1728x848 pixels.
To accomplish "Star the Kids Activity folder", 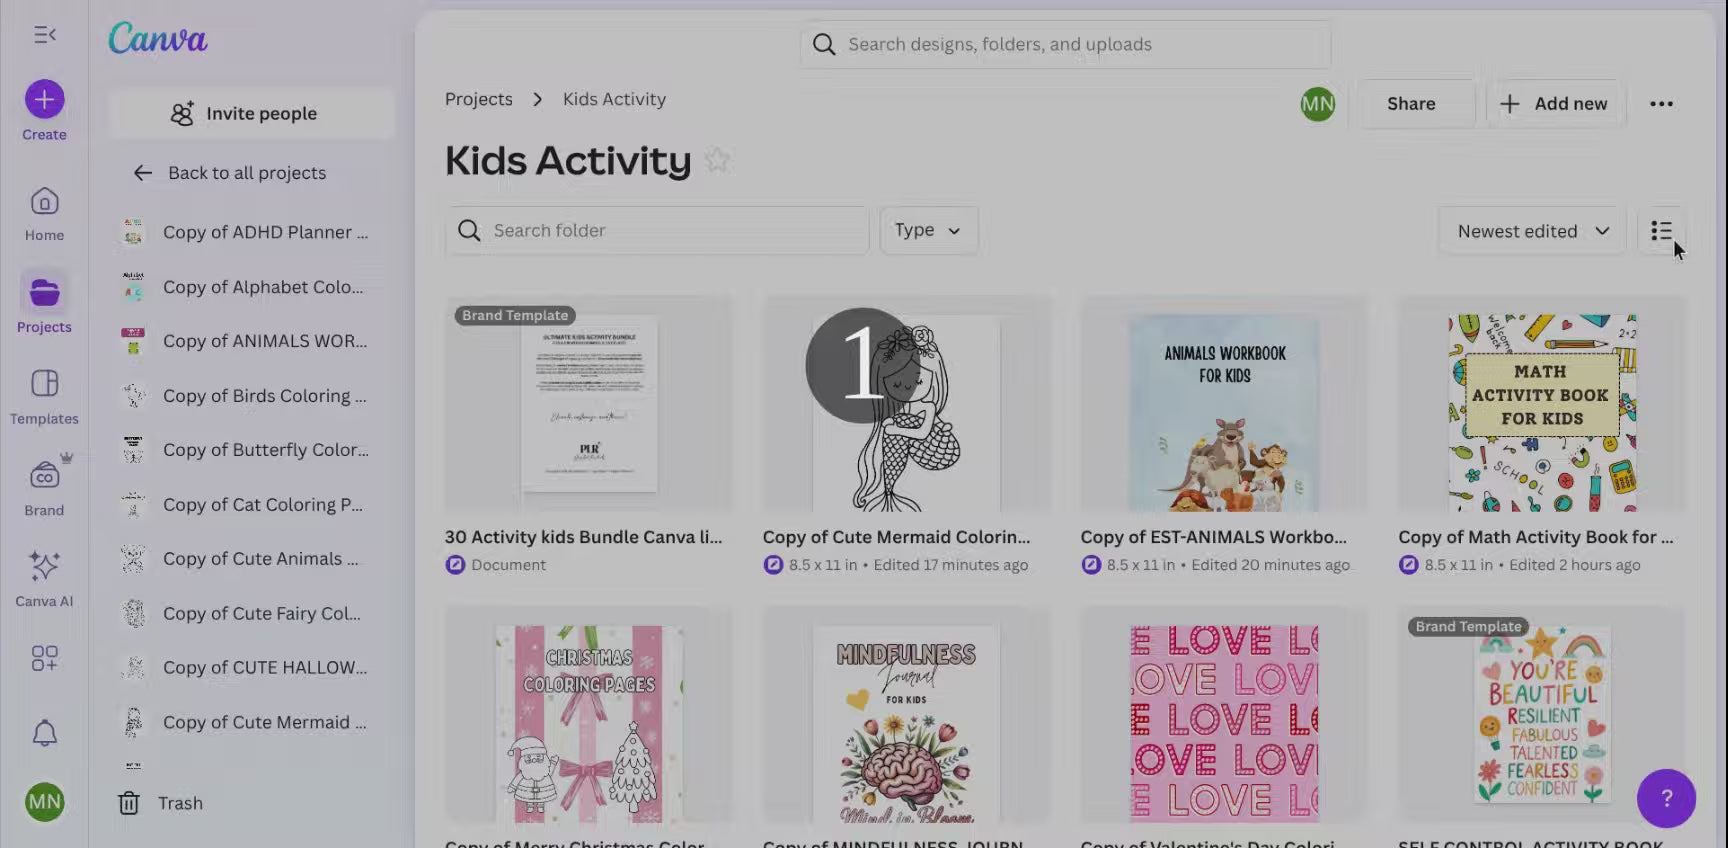I will tap(717, 160).
